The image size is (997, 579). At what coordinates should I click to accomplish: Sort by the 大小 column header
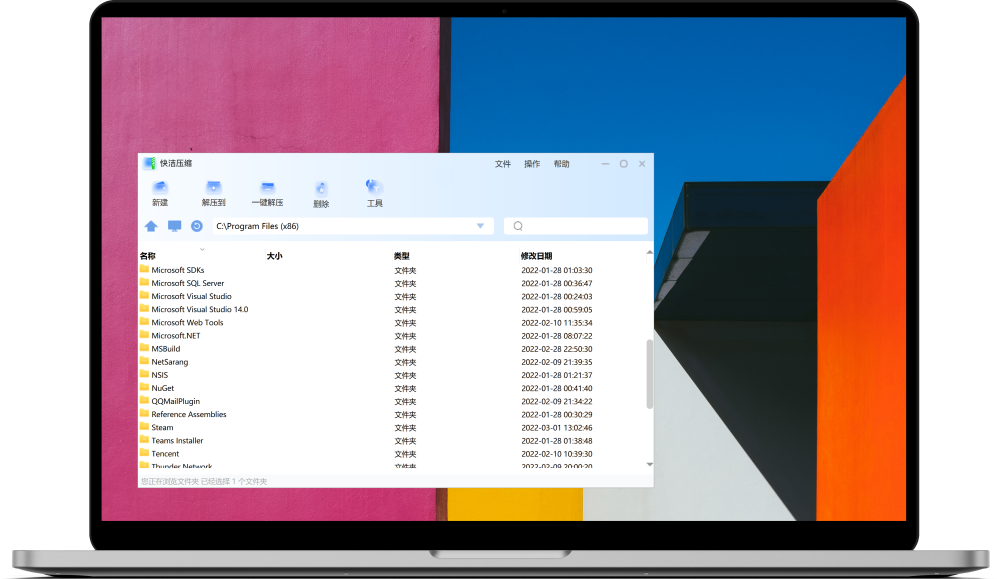[x=275, y=257]
